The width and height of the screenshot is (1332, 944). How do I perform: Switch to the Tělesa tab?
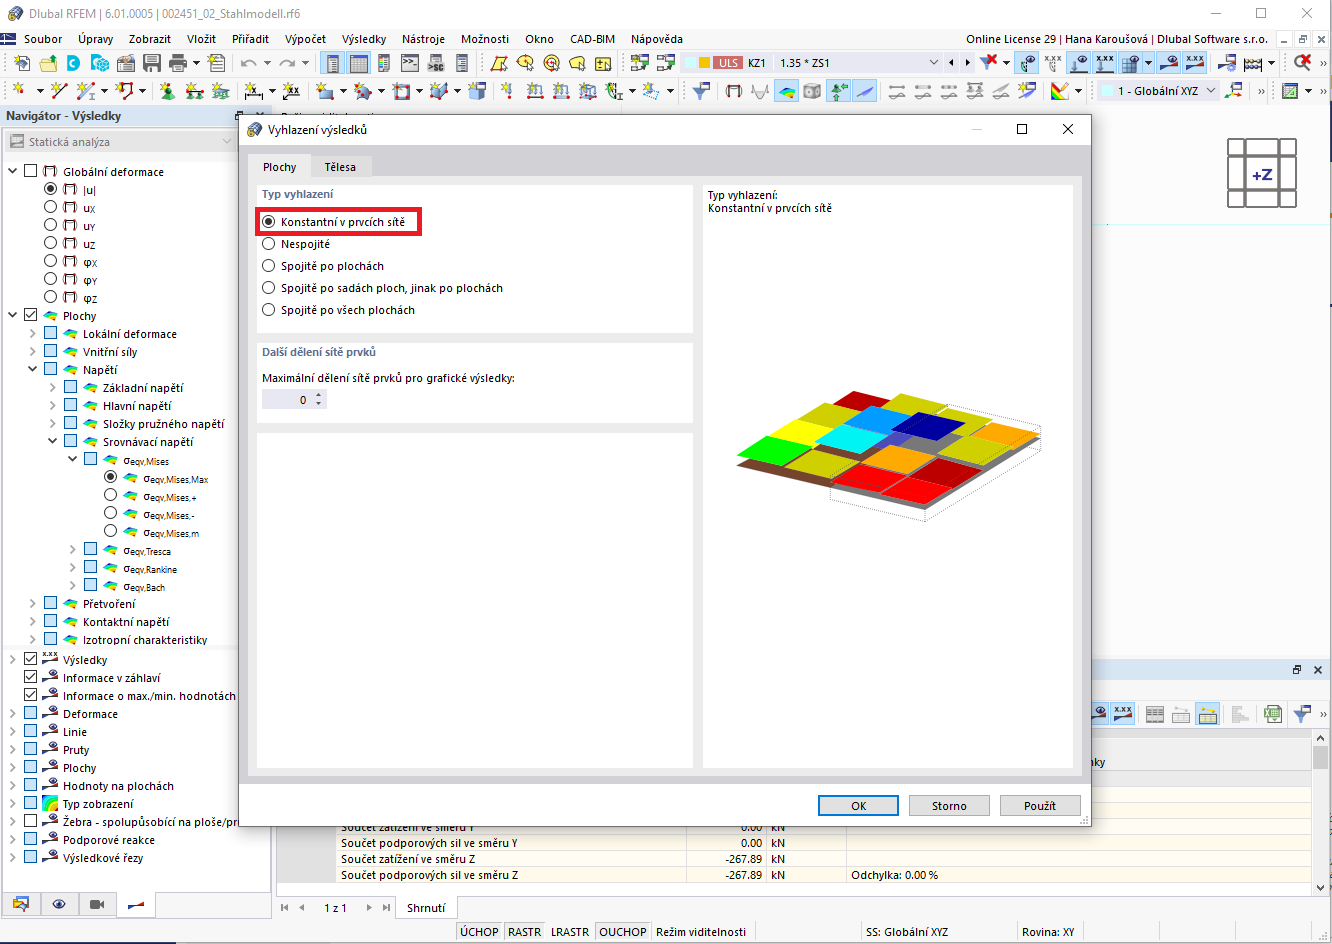pos(338,167)
